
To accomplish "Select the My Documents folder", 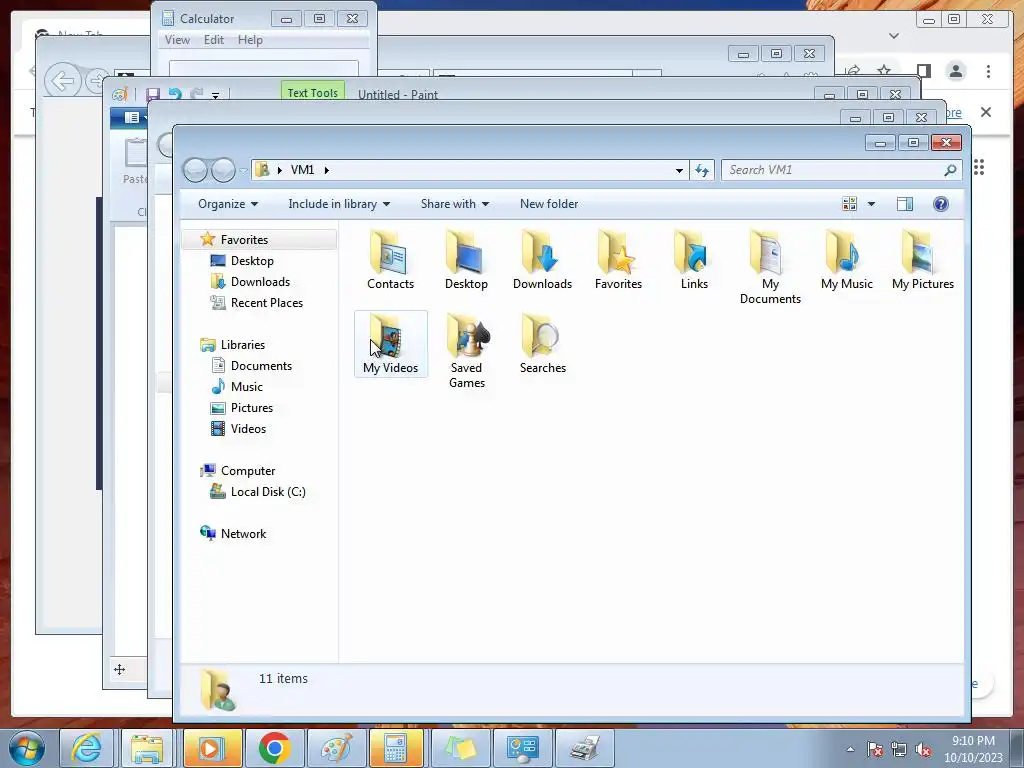I will [x=770, y=266].
